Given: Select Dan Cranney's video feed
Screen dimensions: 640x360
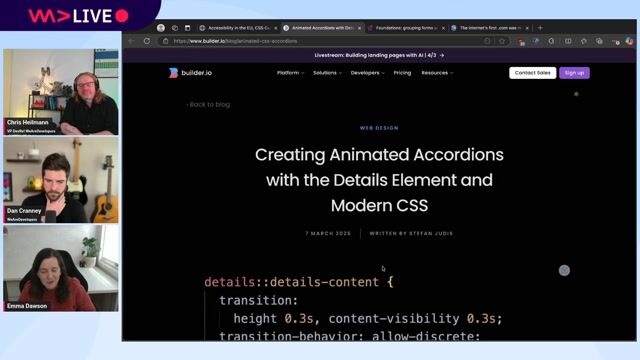Looking at the screenshot, I should [x=61, y=180].
